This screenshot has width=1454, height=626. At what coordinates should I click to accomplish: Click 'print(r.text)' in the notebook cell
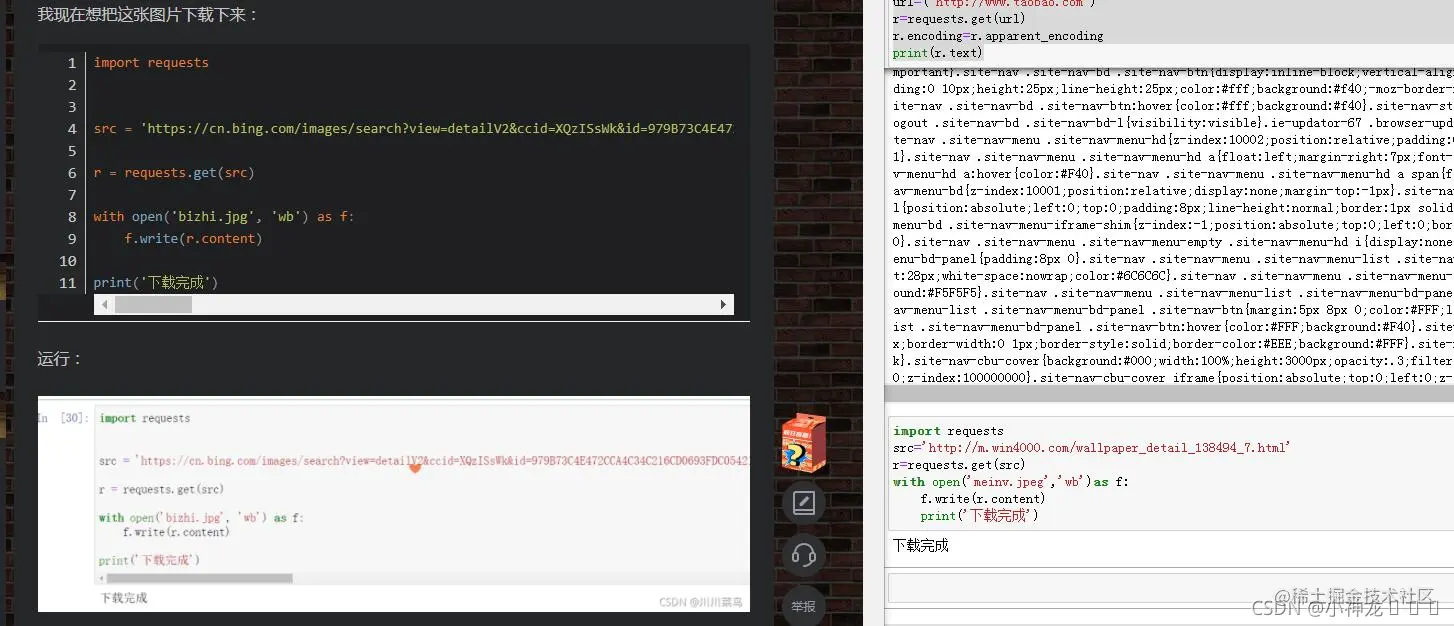(x=938, y=53)
